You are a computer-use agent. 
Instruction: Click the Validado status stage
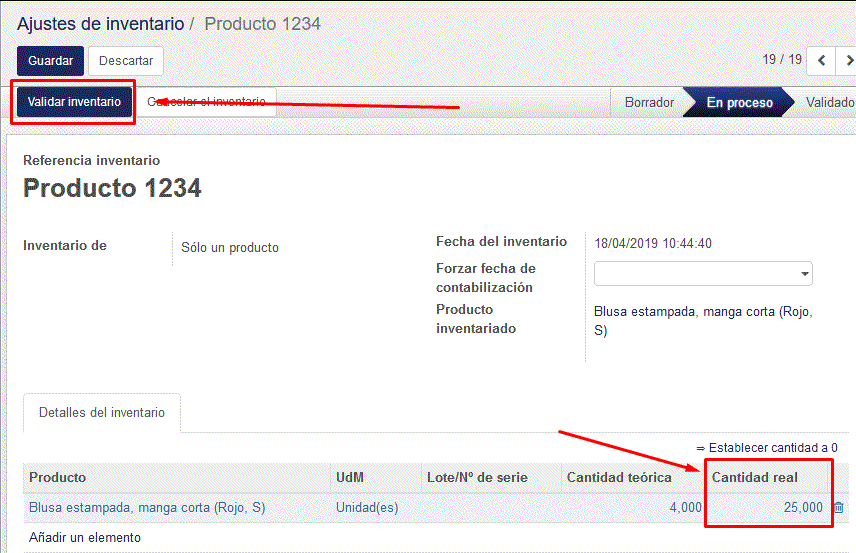point(830,103)
